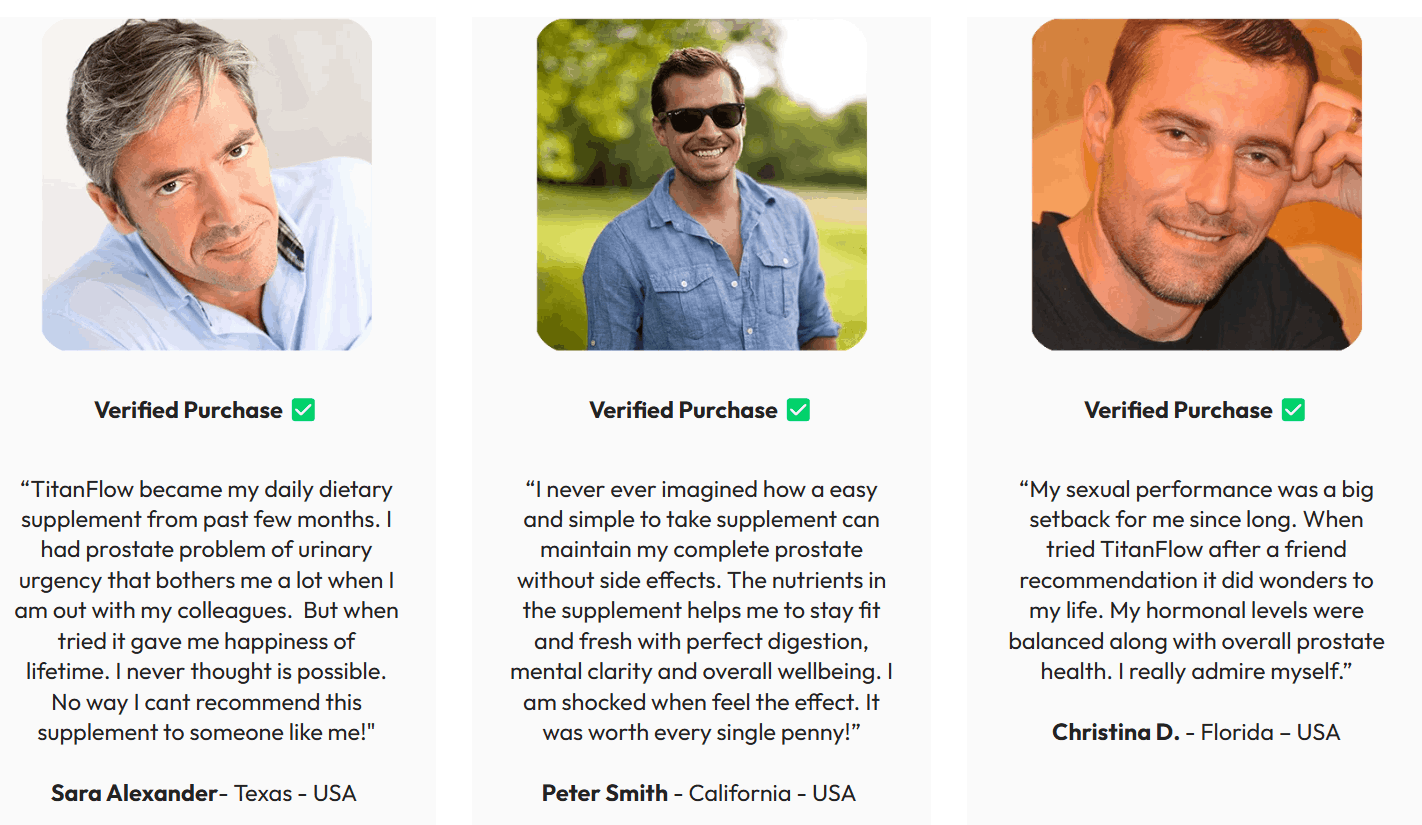Click the testimonial about hormonal levels being balanced

point(1196,580)
